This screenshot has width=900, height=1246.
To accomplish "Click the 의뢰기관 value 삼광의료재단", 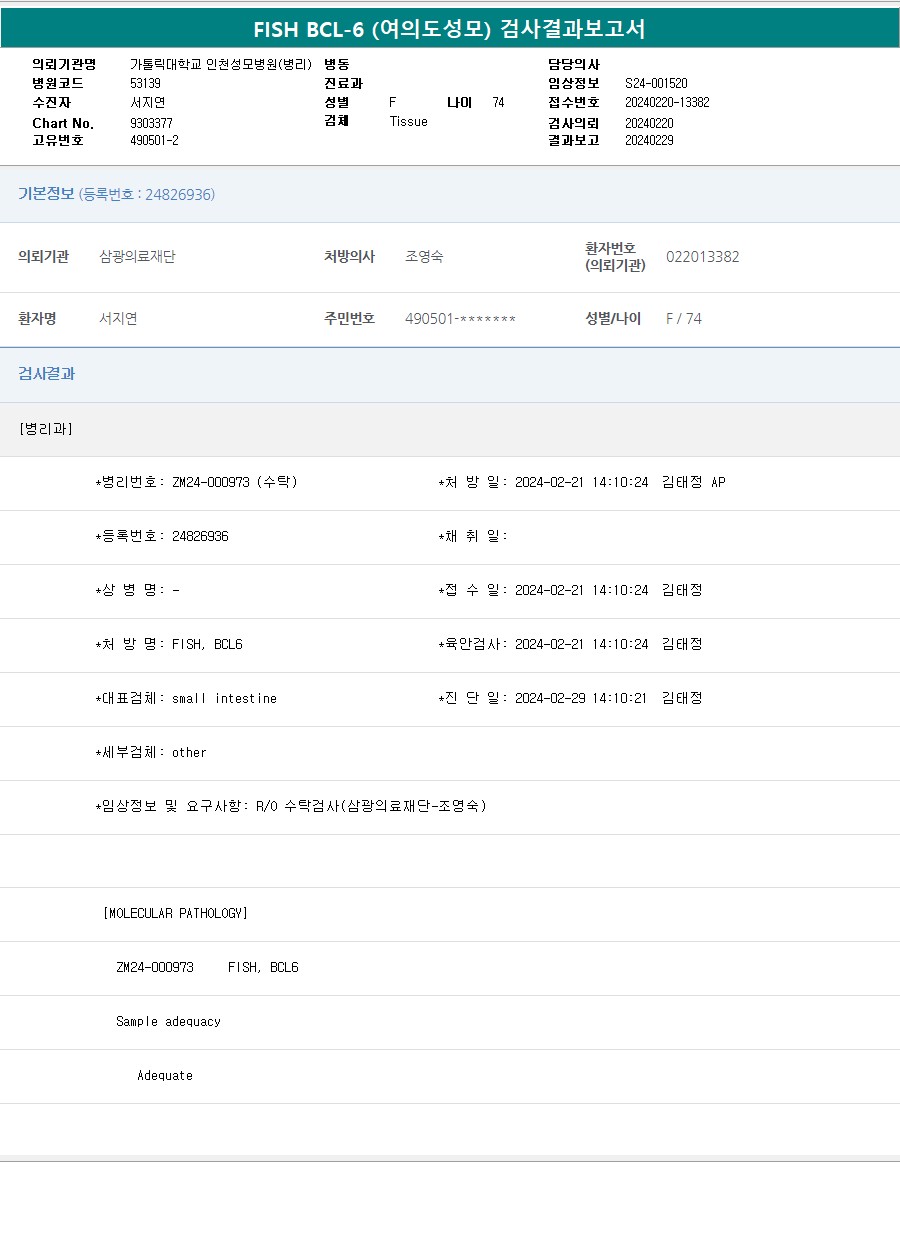I will (137, 257).
